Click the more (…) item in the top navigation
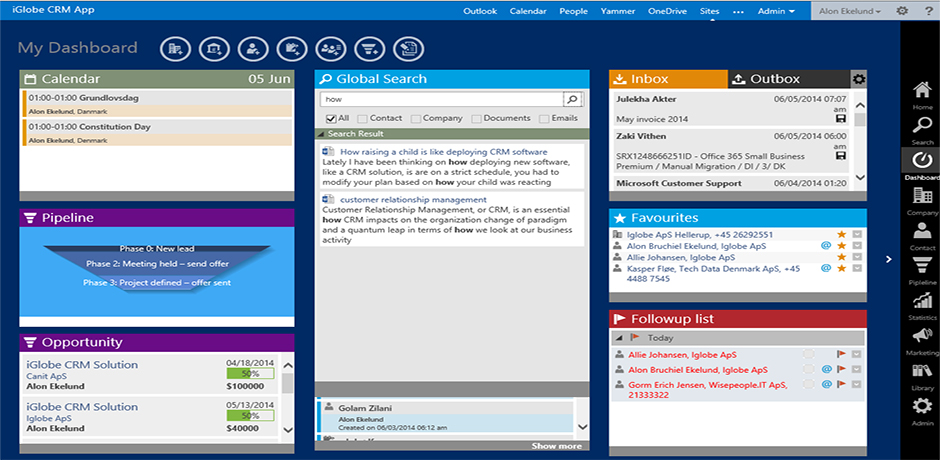Viewport: 940px width, 460px height. click(738, 11)
